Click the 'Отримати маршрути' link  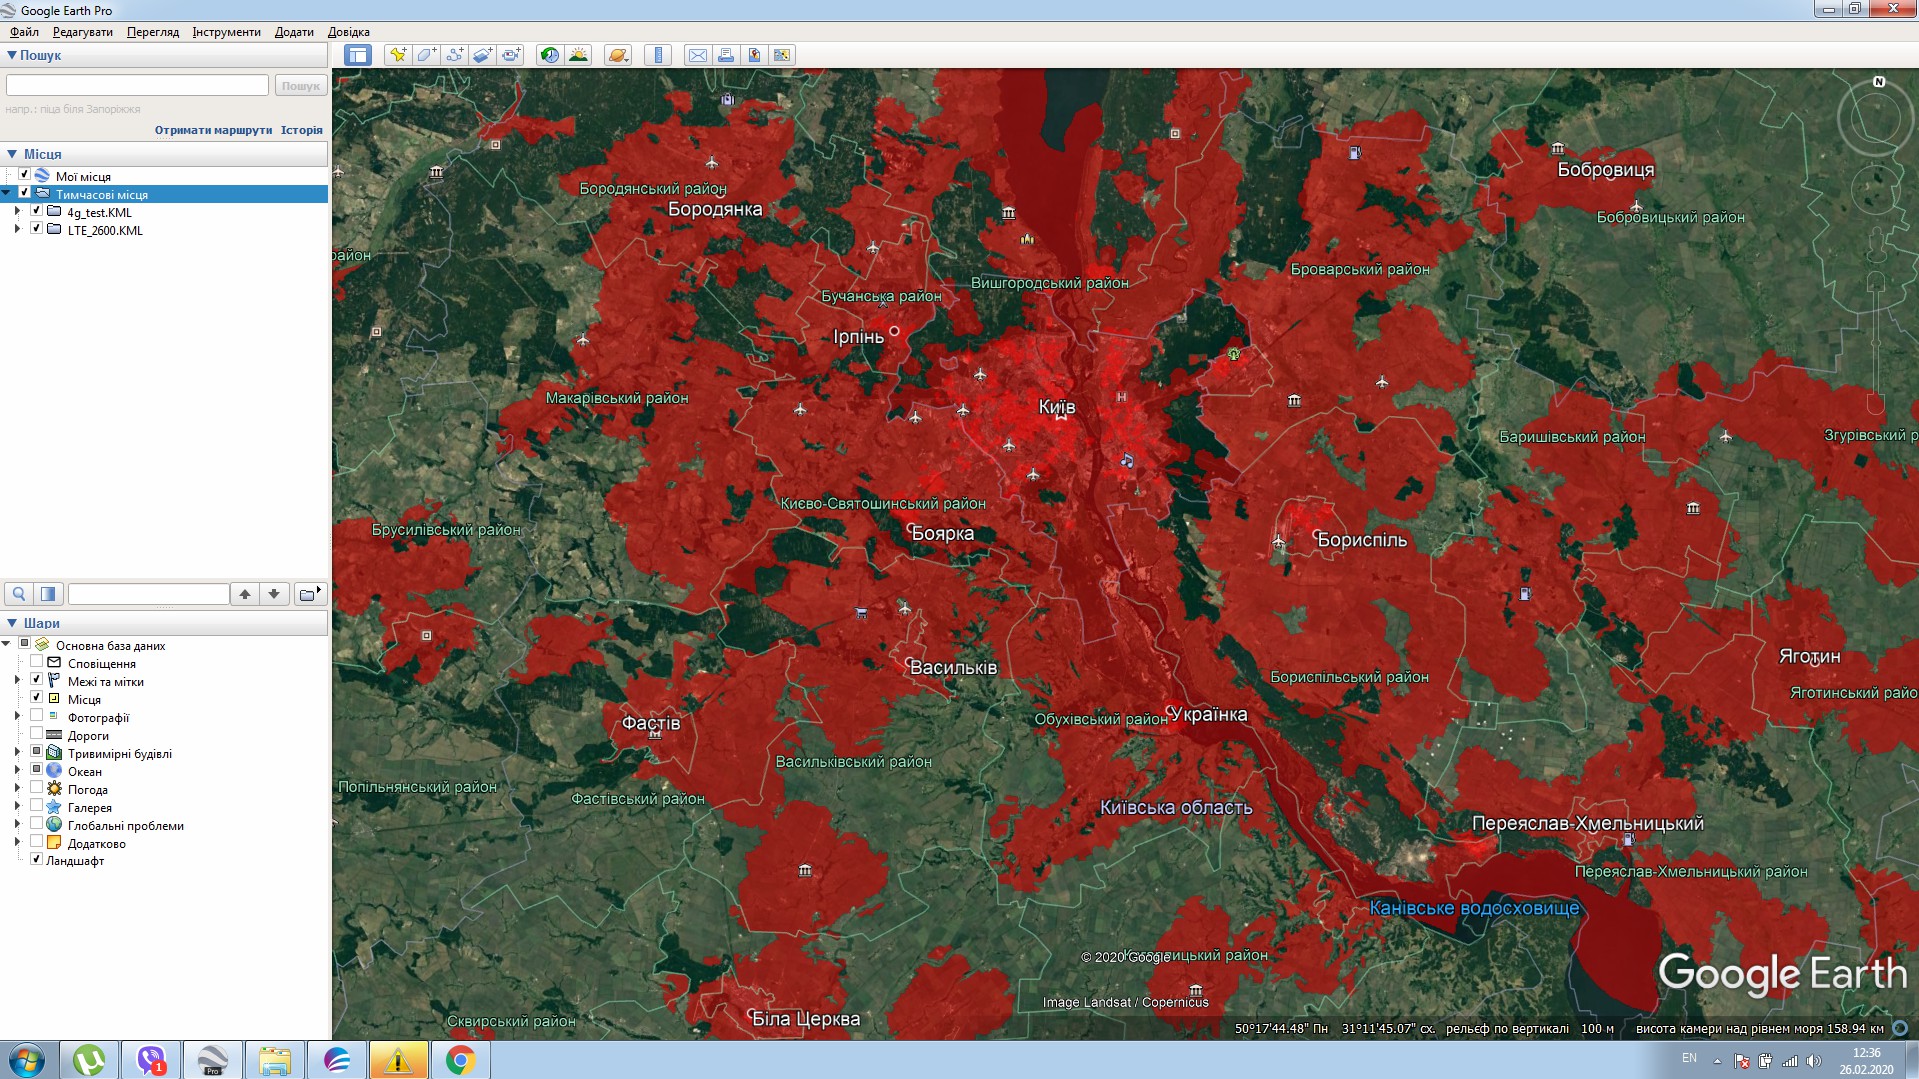point(213,130)
